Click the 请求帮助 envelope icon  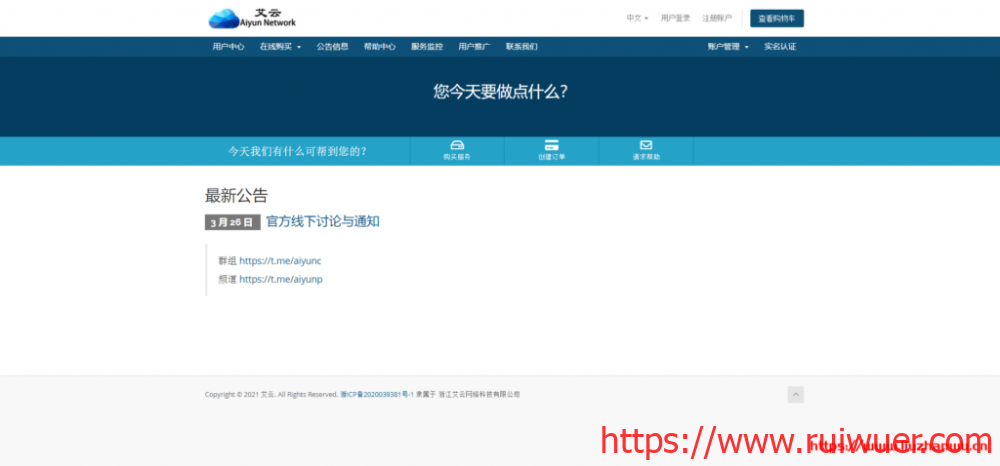pyautogui.click(x=646, y=145)
